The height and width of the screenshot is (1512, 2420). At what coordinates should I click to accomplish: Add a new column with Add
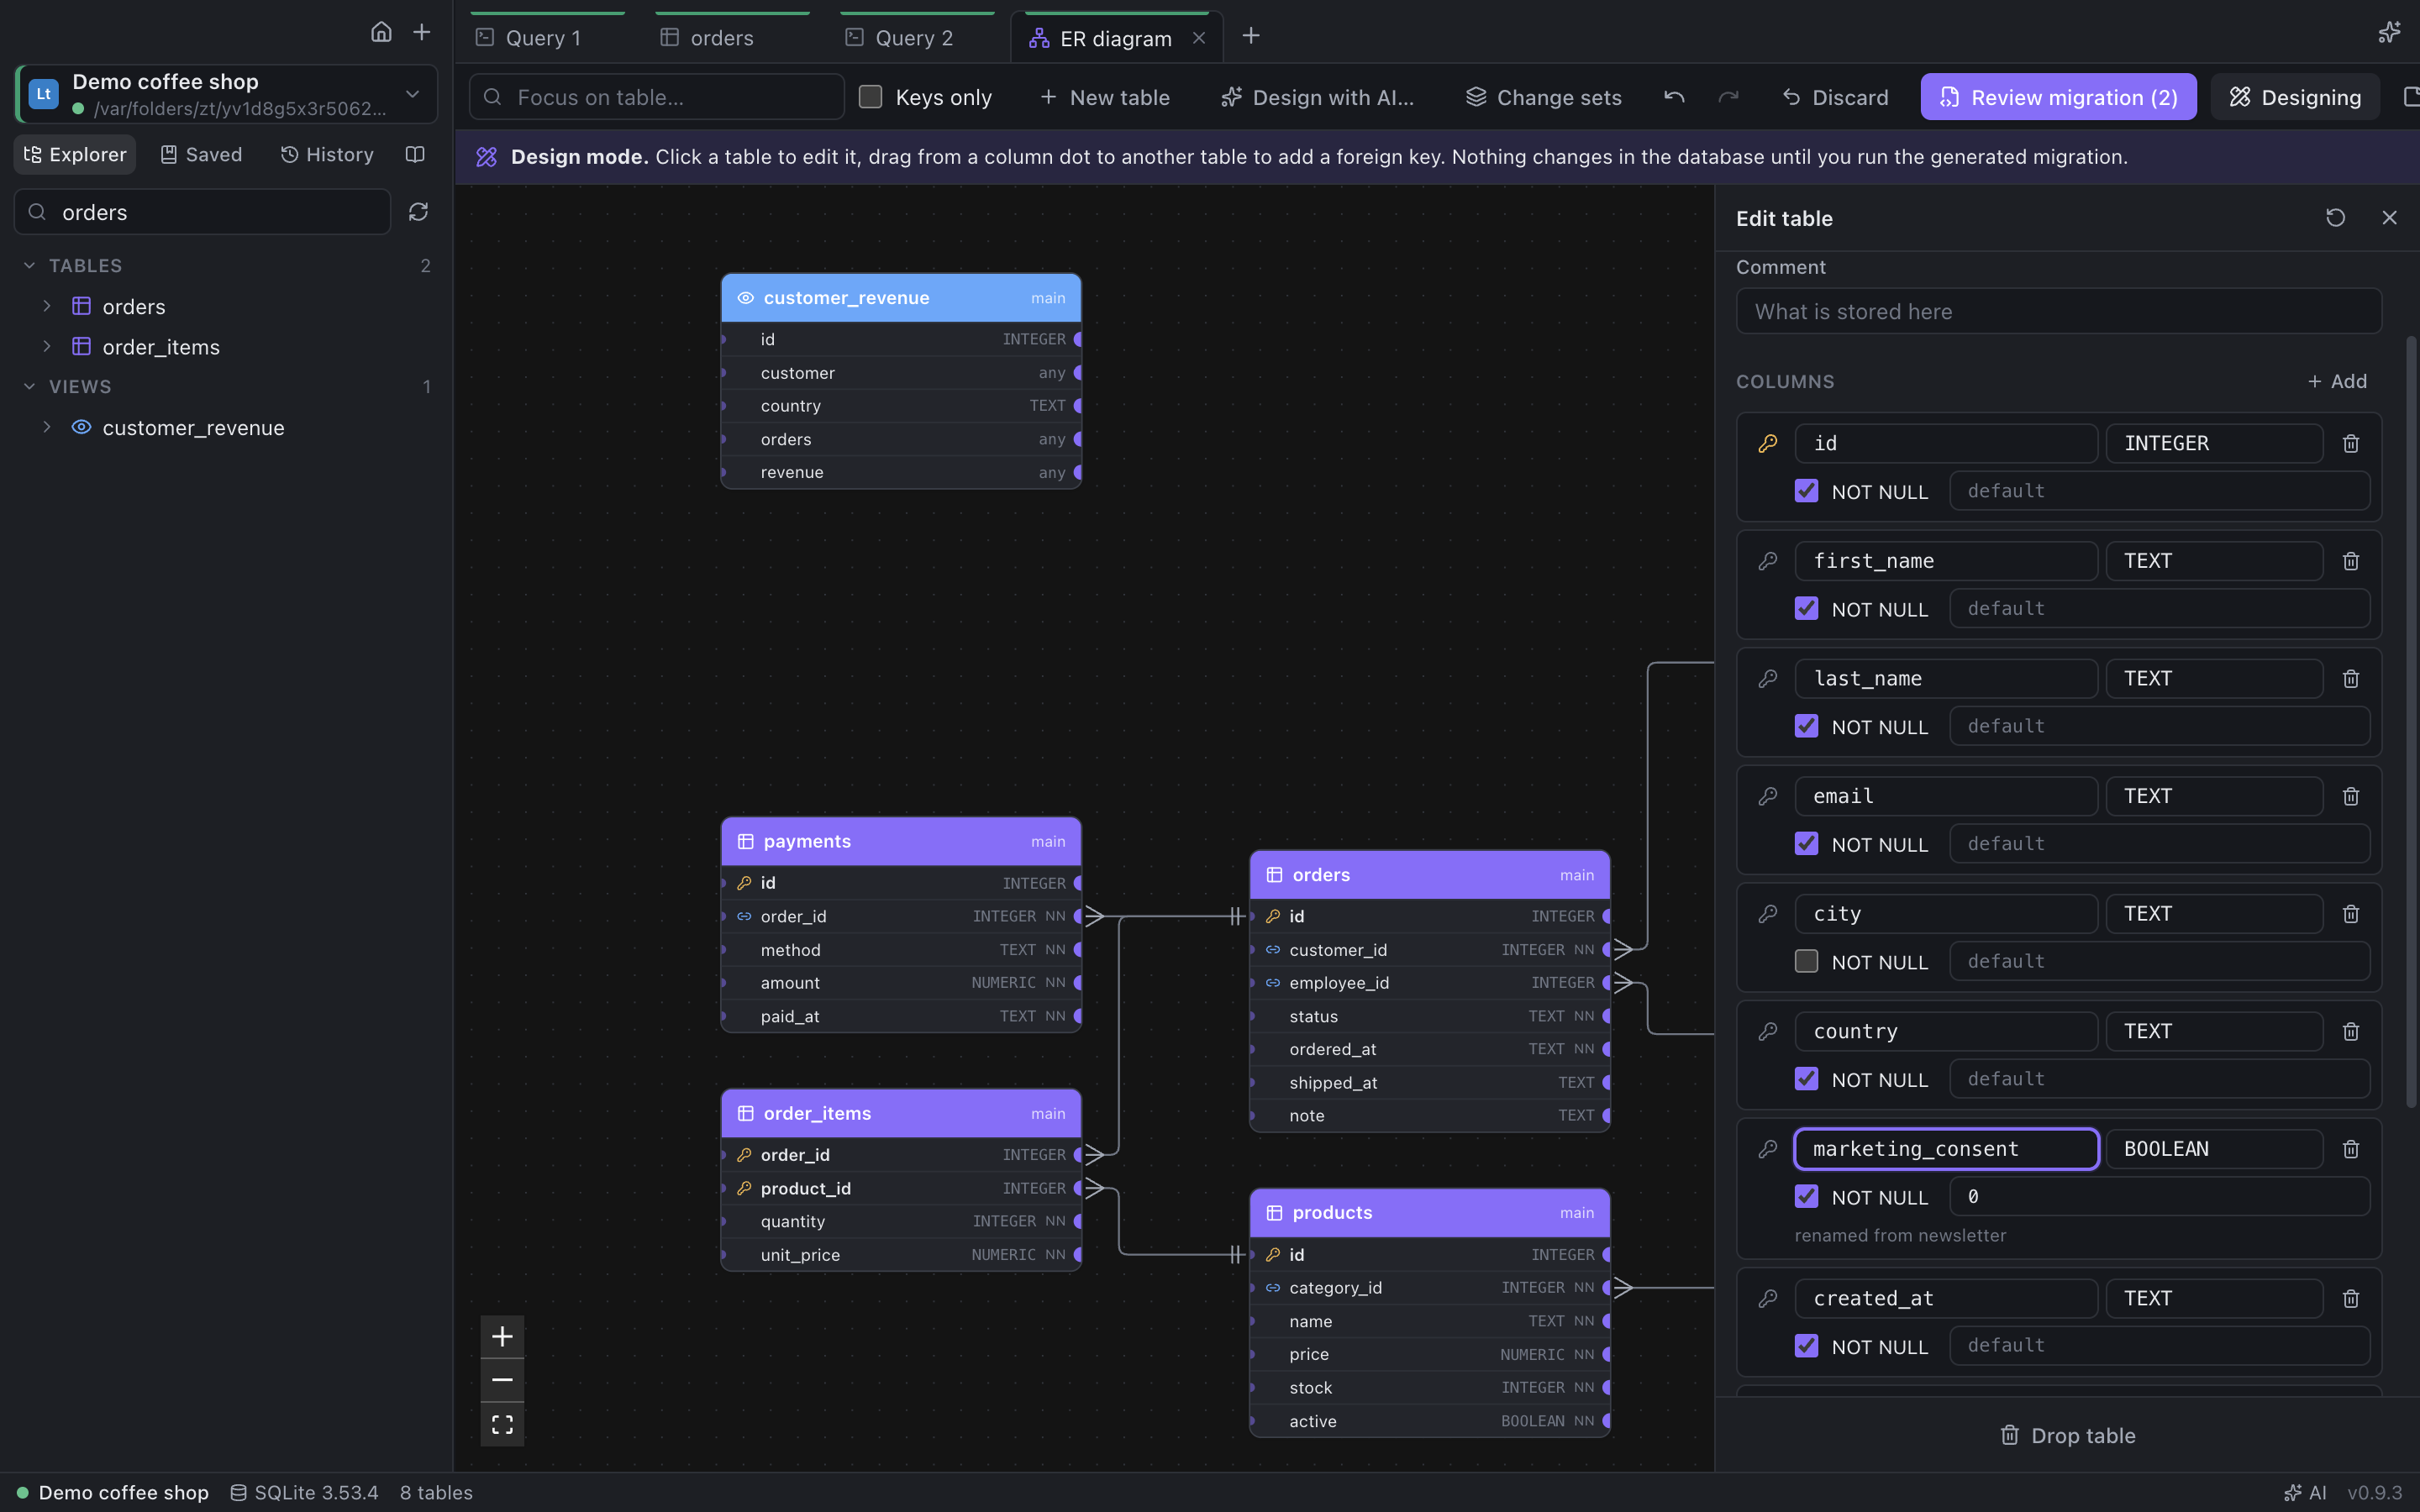tap(2336, 381)
